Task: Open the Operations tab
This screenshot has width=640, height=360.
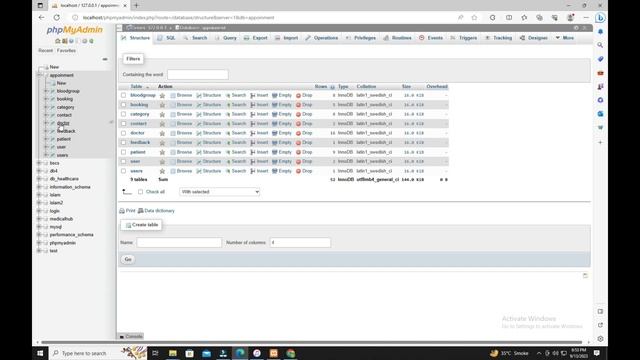Action: click(322, 38)
